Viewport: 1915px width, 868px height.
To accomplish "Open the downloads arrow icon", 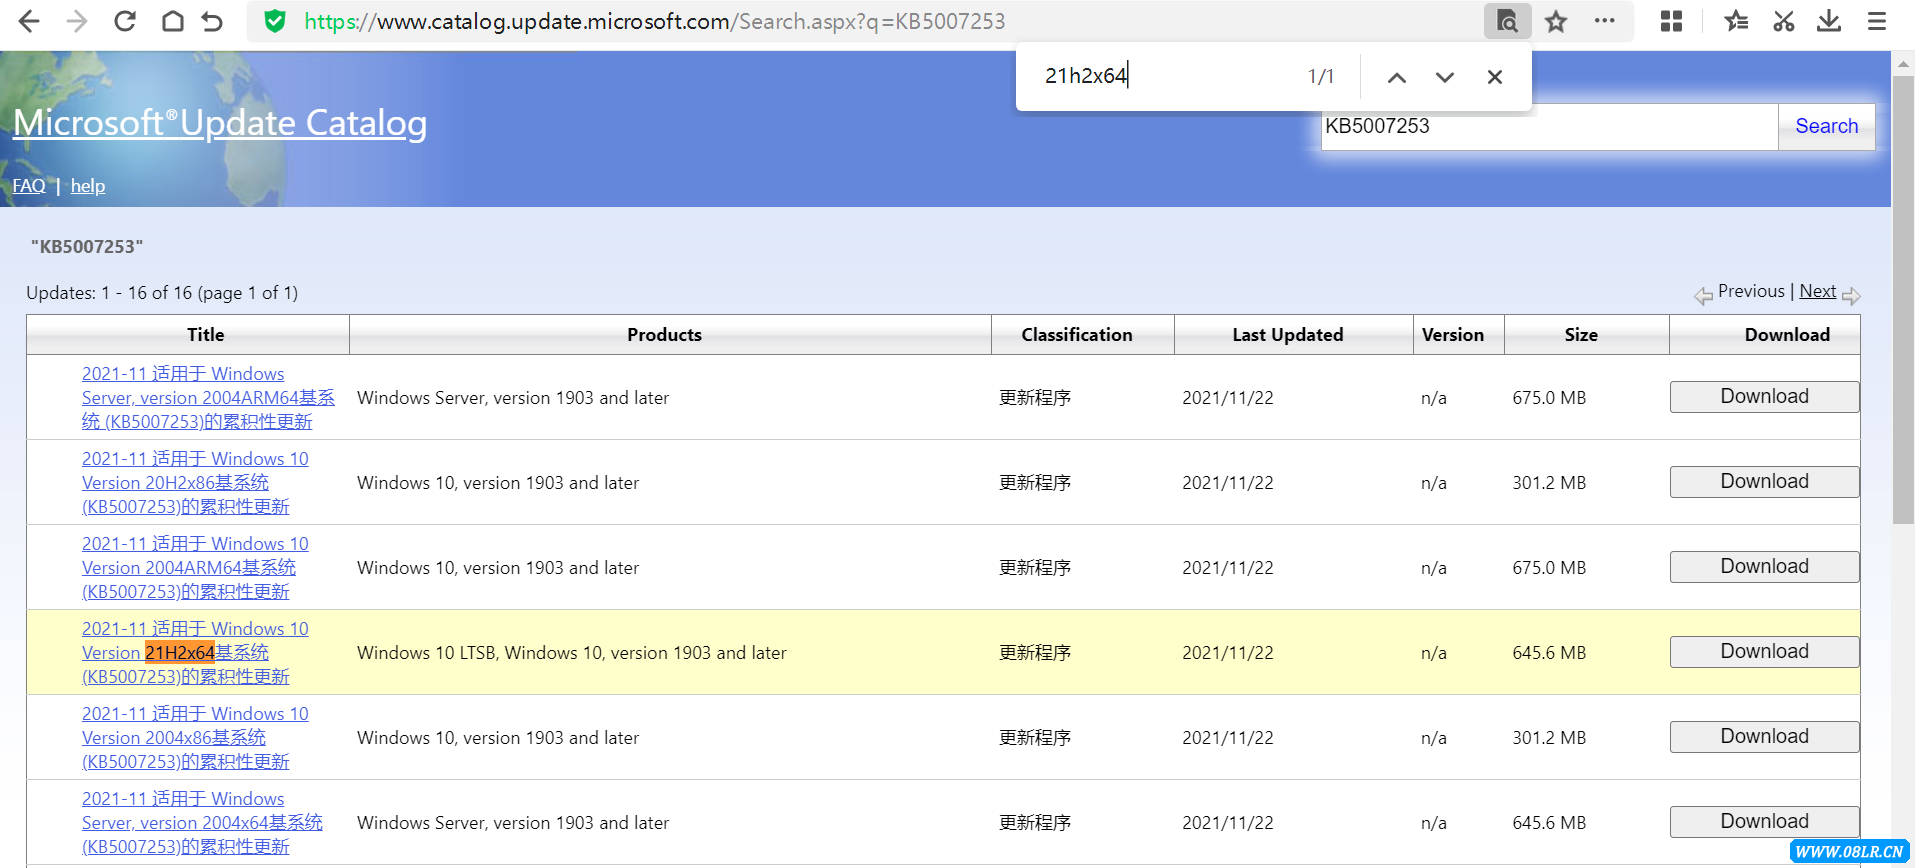I will (1829, 21).
